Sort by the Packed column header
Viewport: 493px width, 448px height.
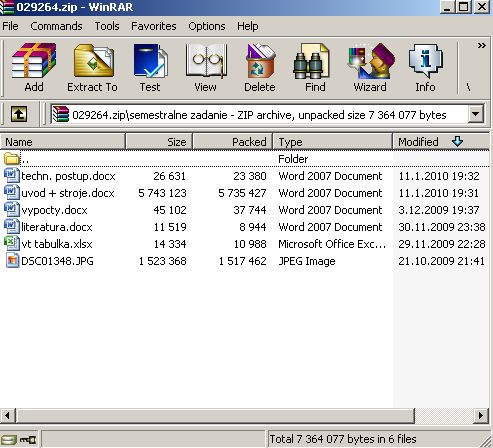[233, 142]
